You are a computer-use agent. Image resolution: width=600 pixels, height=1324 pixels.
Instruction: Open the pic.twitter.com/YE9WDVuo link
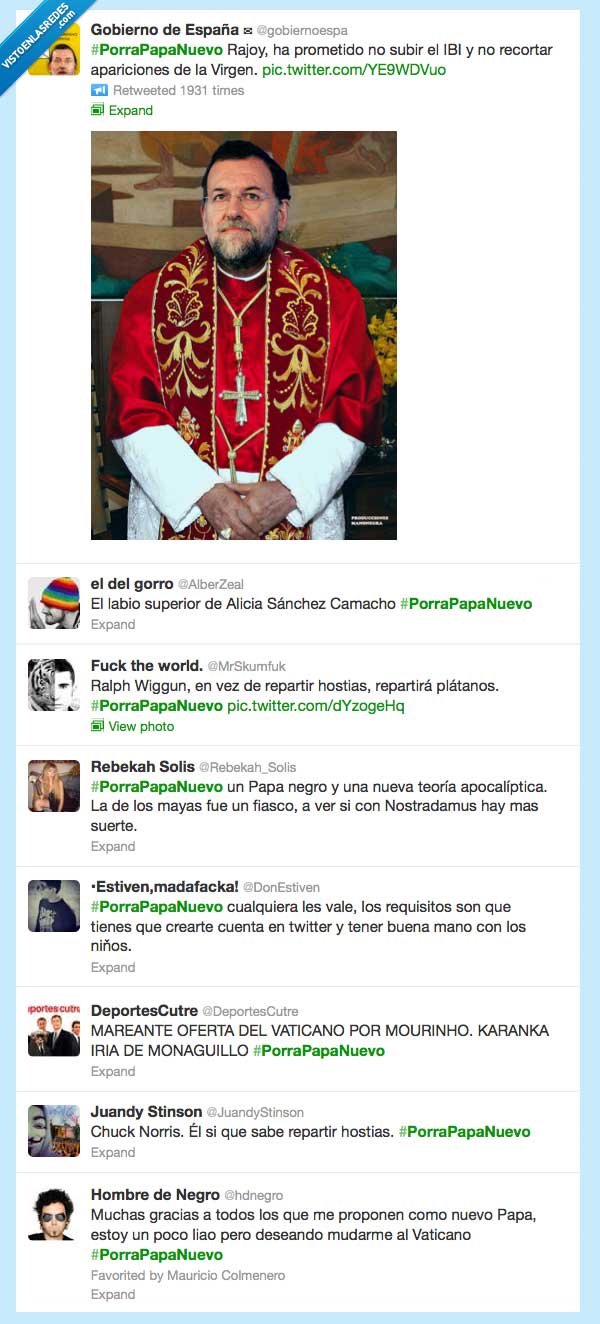354,70
